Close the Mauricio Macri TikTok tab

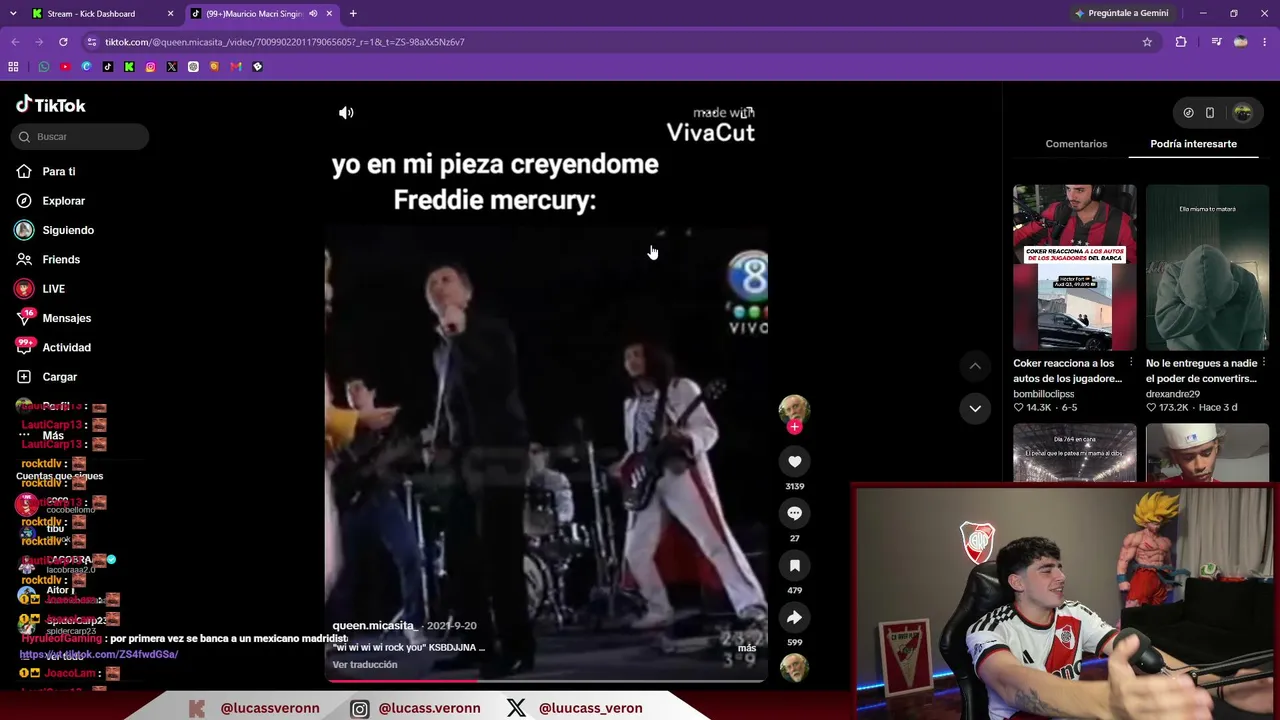coord(329,14)
